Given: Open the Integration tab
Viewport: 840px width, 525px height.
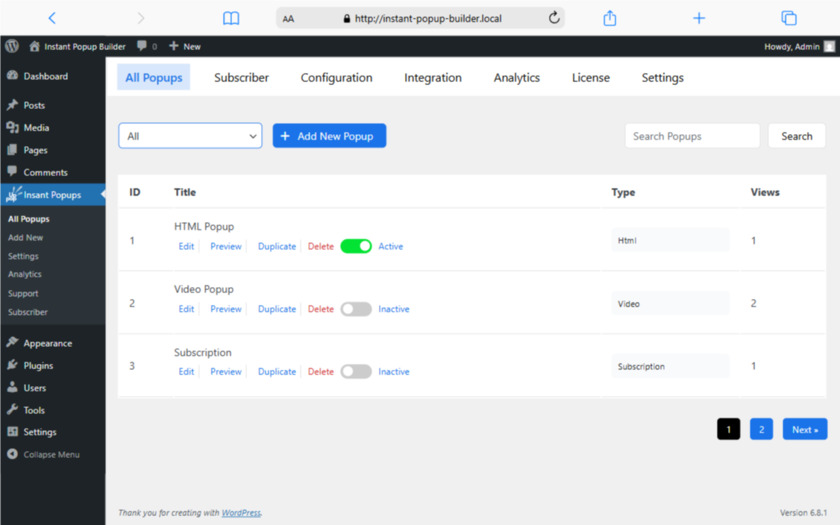Looking at the screenshot, I should 432,78.
